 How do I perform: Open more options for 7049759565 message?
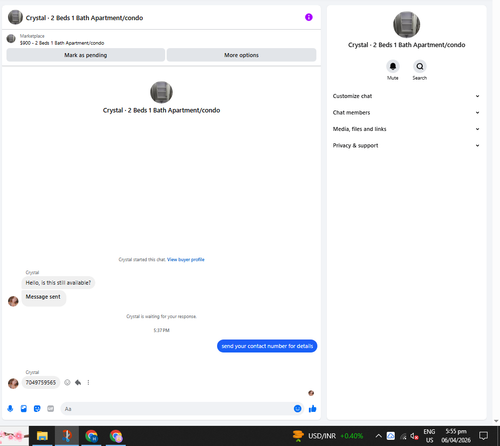pos(88,382)
